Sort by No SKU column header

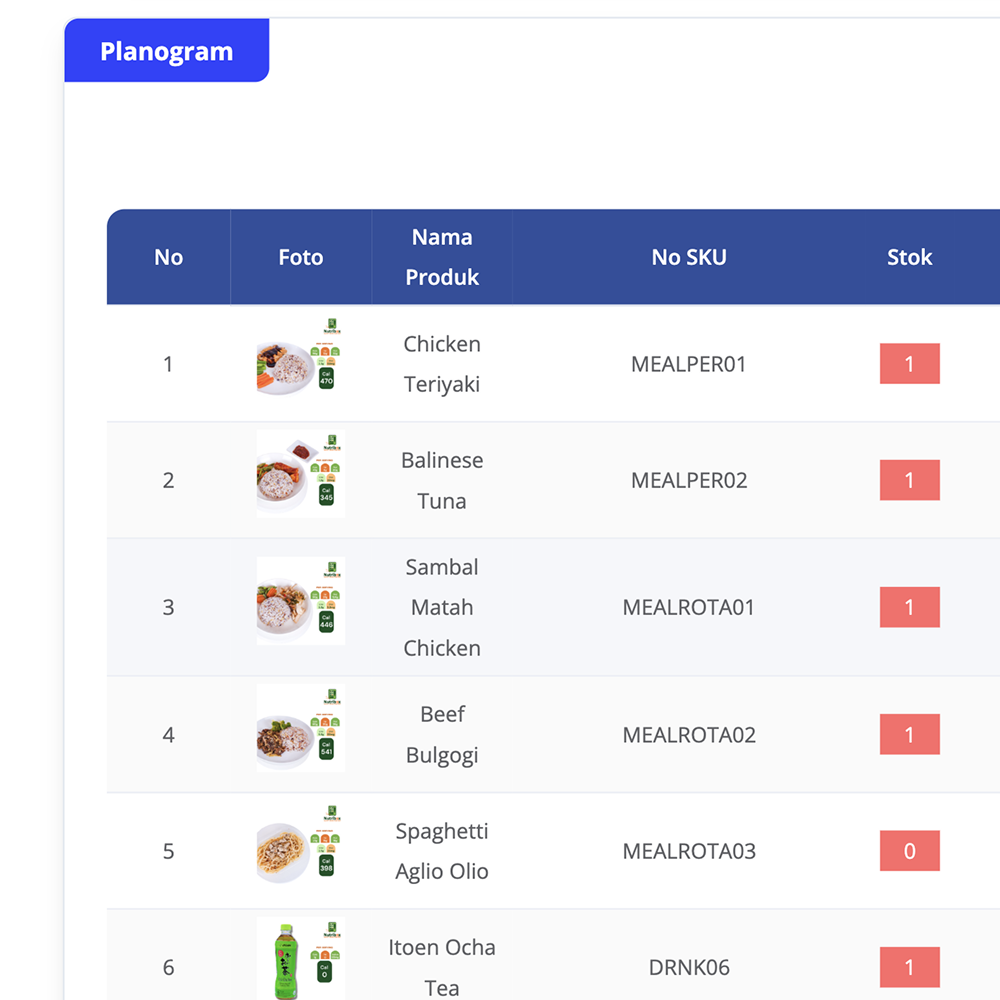coord(689,257)
